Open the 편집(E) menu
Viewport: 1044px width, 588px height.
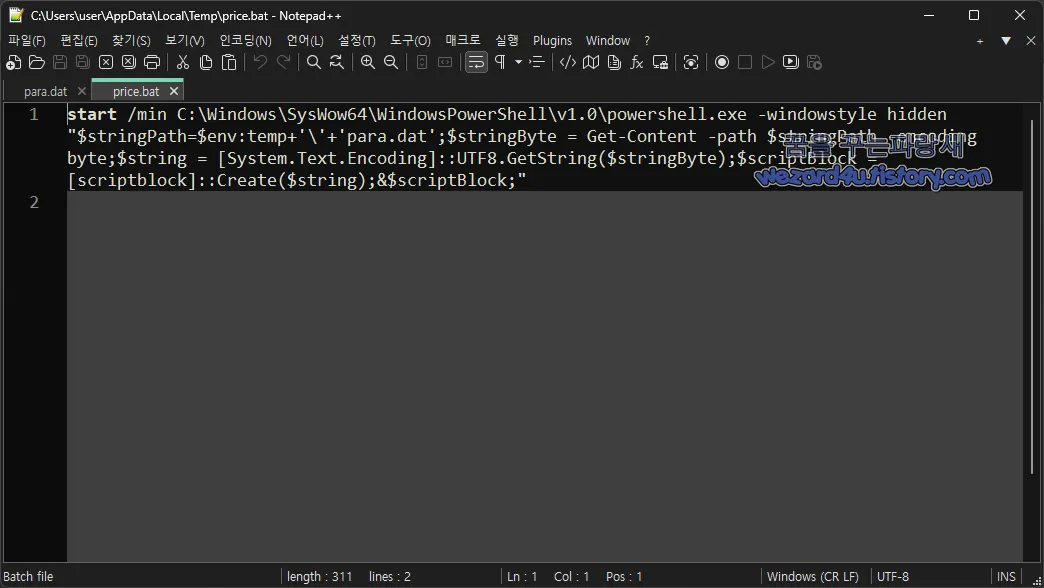click(x=79, y=41)
